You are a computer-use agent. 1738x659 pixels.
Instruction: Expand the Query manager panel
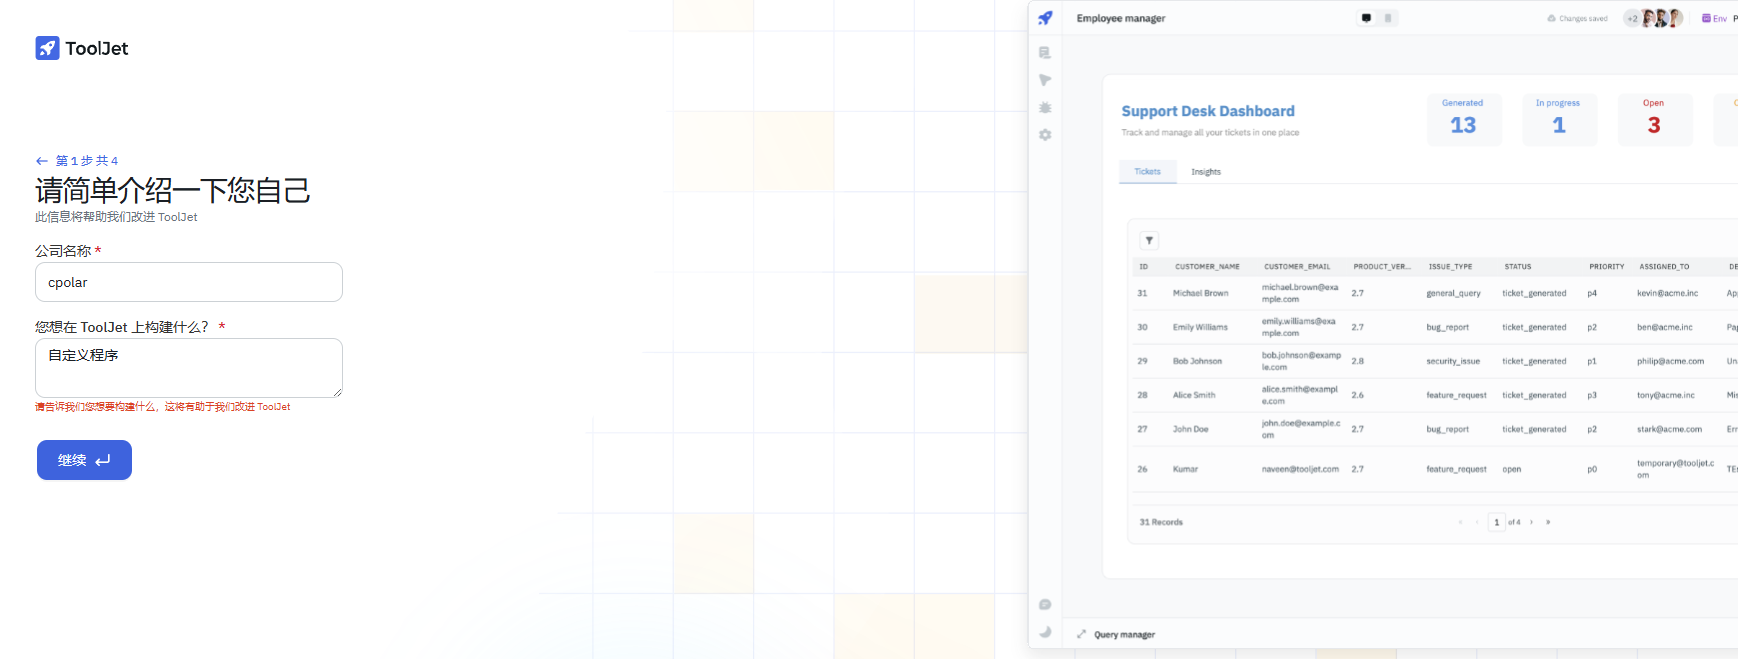tap(1081, 634)
